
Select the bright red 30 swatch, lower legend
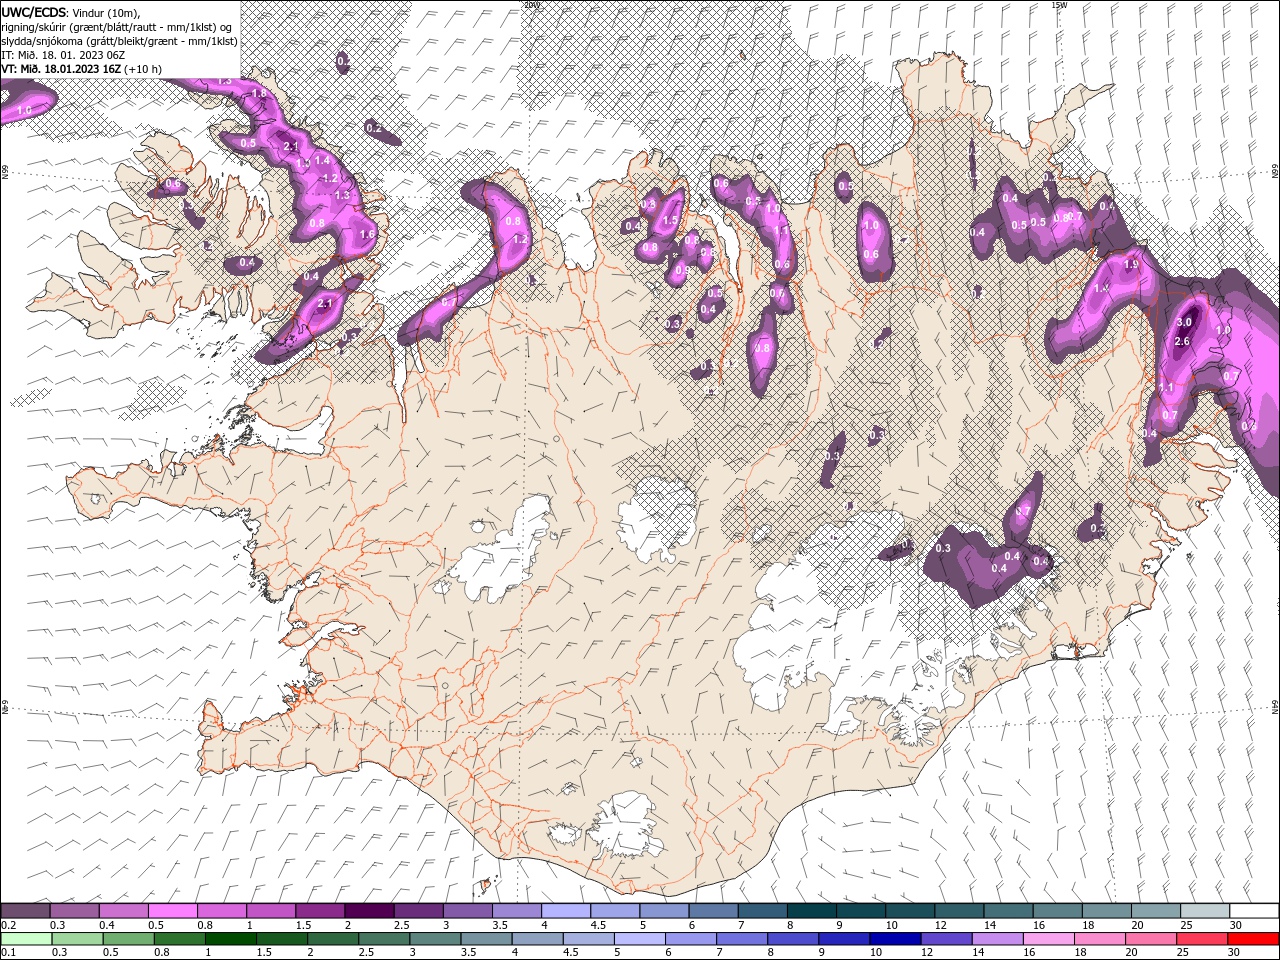[x=1253, y=939]
